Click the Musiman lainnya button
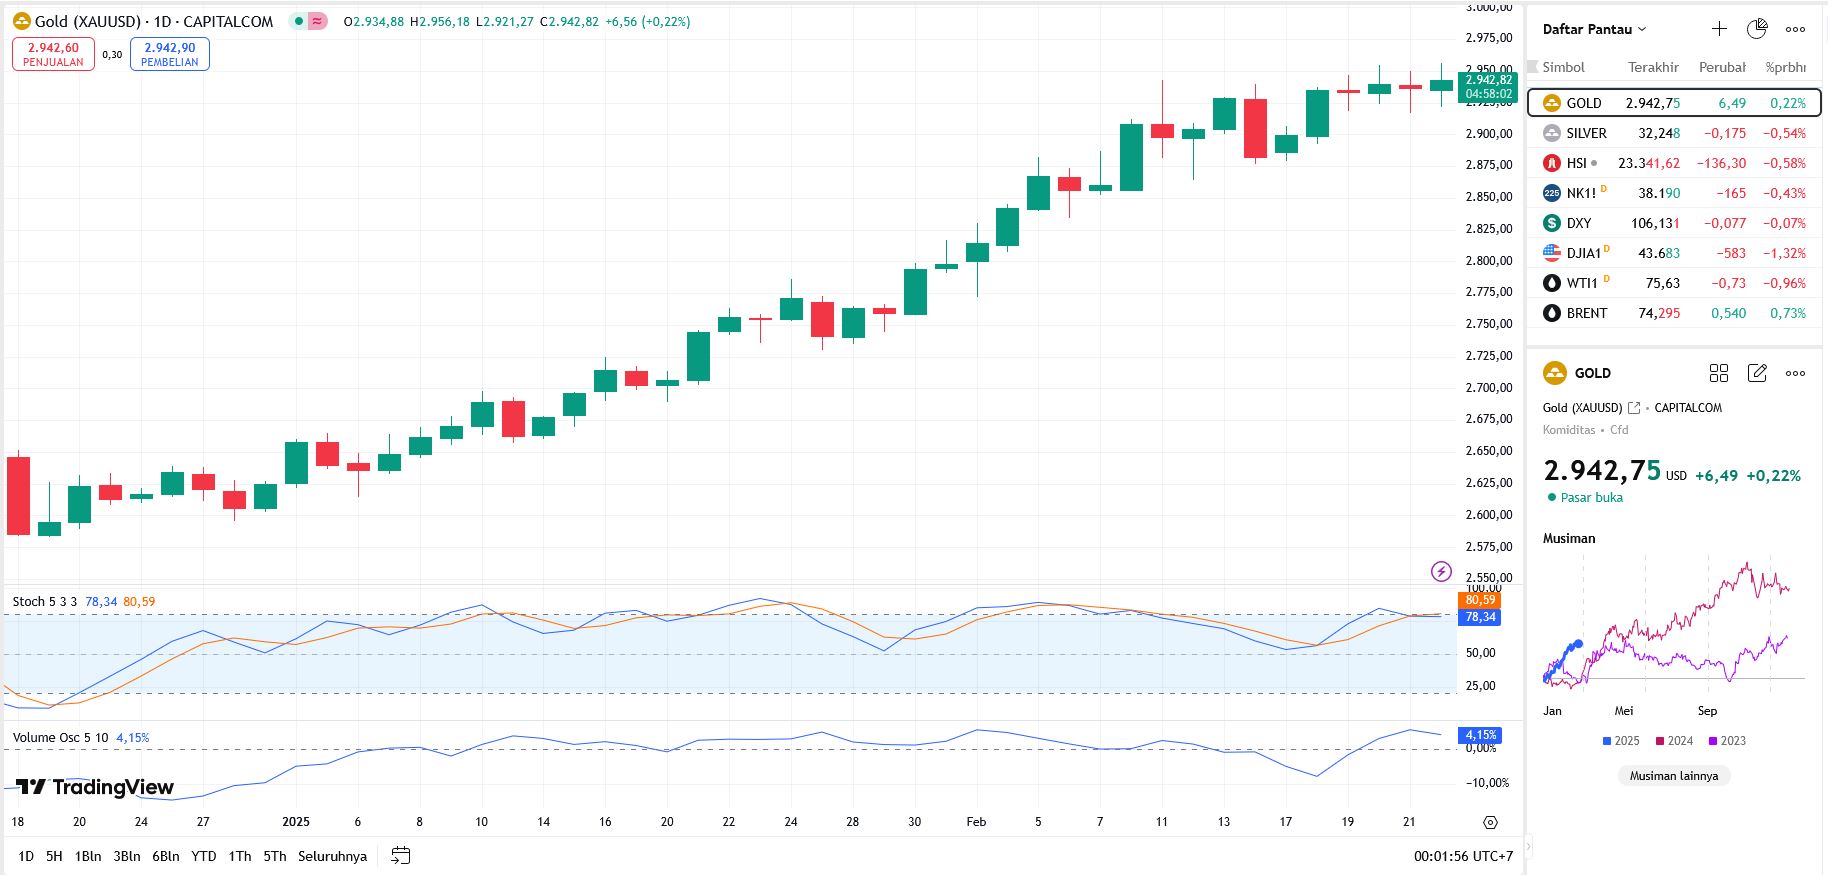 [1673, 776]
